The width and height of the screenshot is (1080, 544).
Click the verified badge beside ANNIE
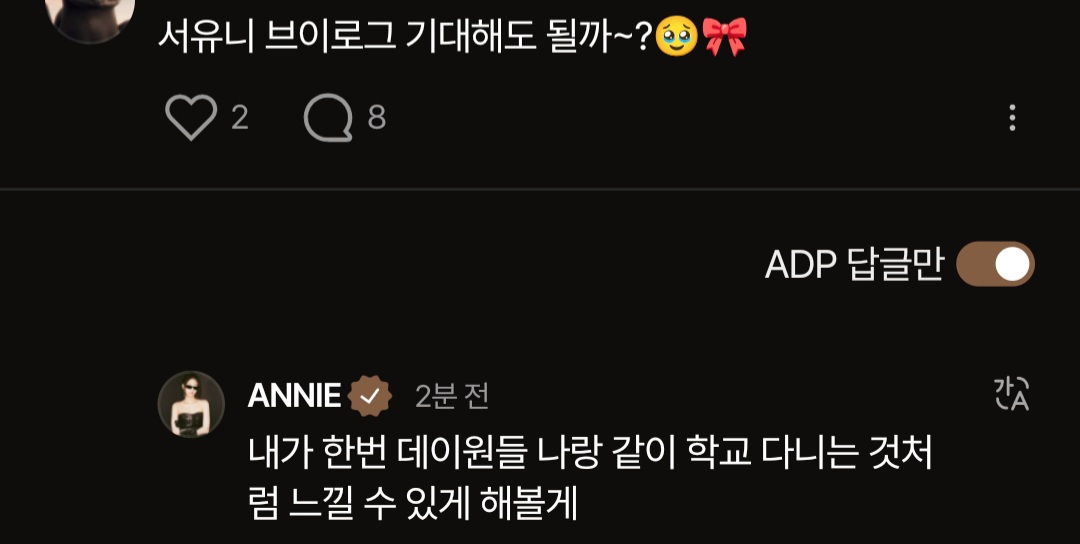pyautogui.click(x=370, y=396)
